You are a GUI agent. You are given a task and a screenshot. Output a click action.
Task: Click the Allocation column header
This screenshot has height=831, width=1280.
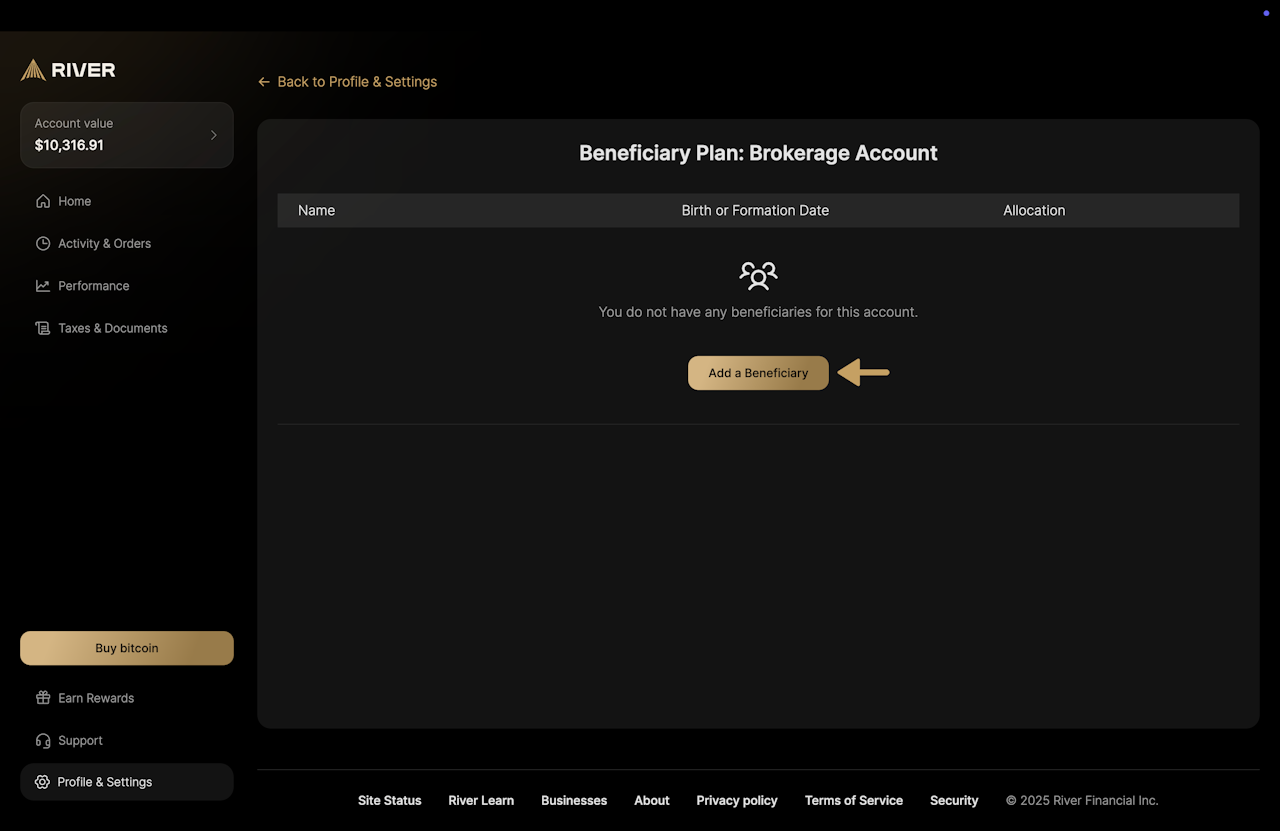(x=1034, y=210)
